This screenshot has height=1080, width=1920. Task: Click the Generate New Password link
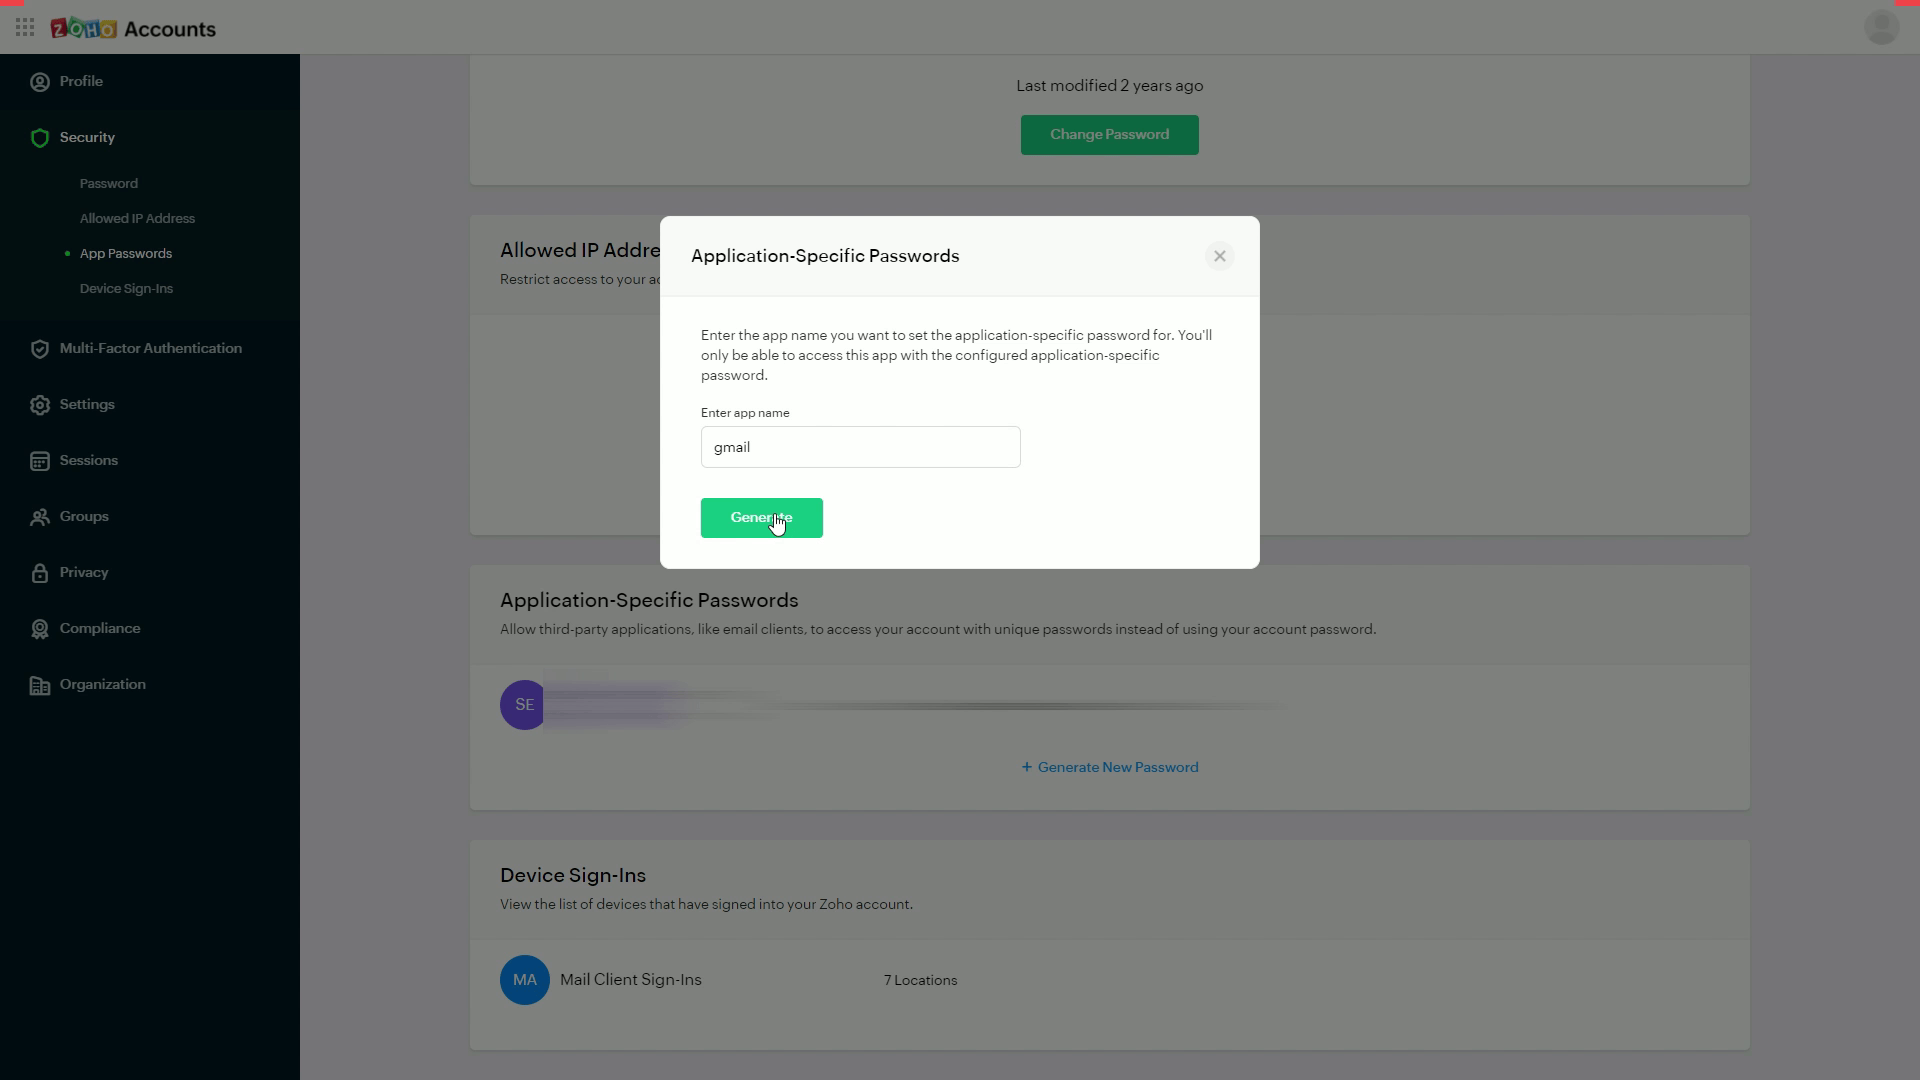[x=1109, y=767]
